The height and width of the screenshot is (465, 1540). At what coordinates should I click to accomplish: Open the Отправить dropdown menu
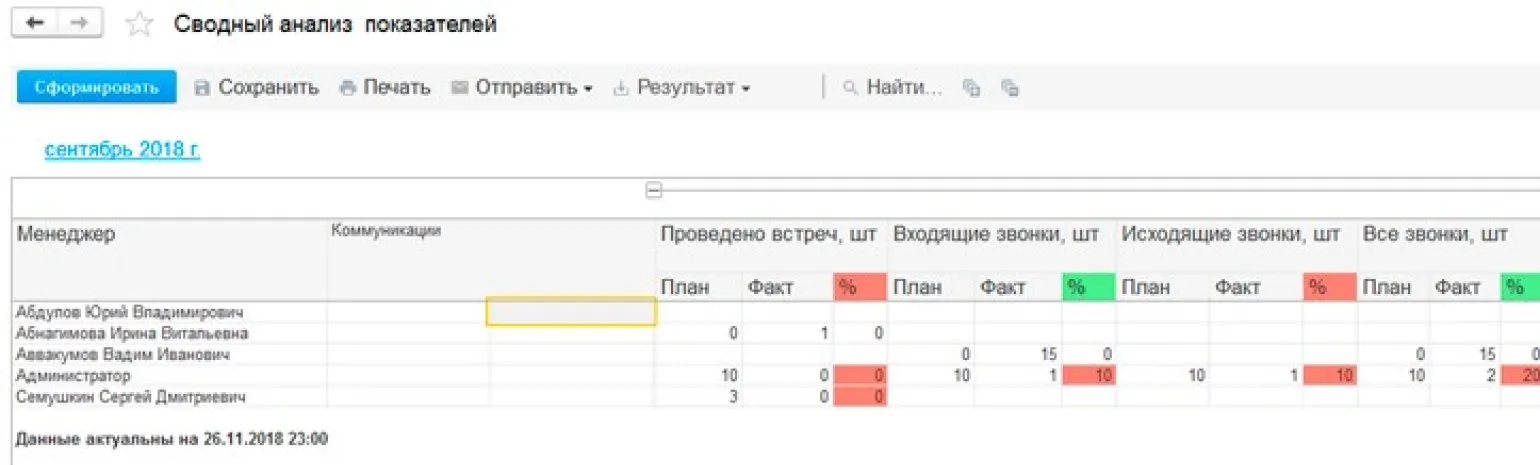[x=522, y=88]
